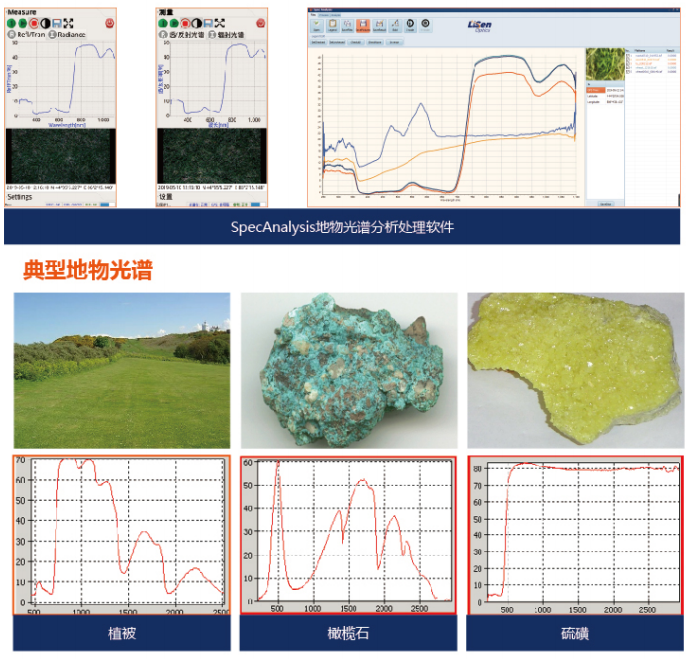
Task: Click 典型地物光谱 orange heading
Action: point(88,270)
